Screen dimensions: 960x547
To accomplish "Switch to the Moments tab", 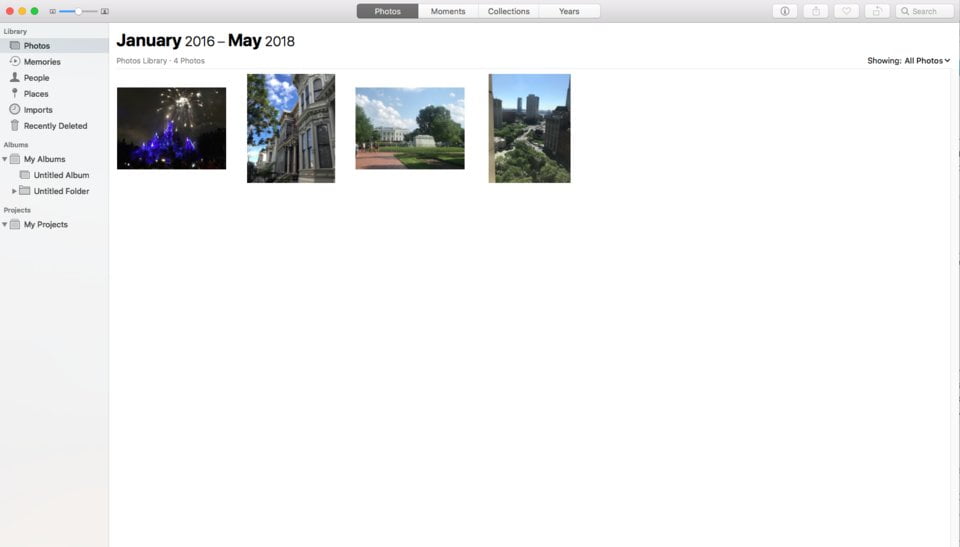I will [448, 11].
